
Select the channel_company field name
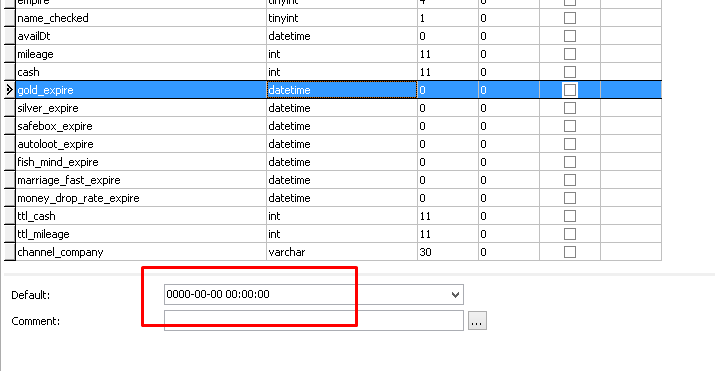tap(60, 252)
